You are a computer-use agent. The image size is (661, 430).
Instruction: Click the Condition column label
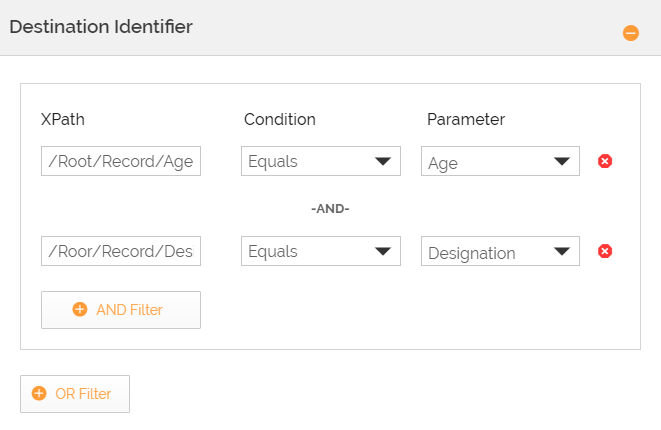[x=279, y=119]
